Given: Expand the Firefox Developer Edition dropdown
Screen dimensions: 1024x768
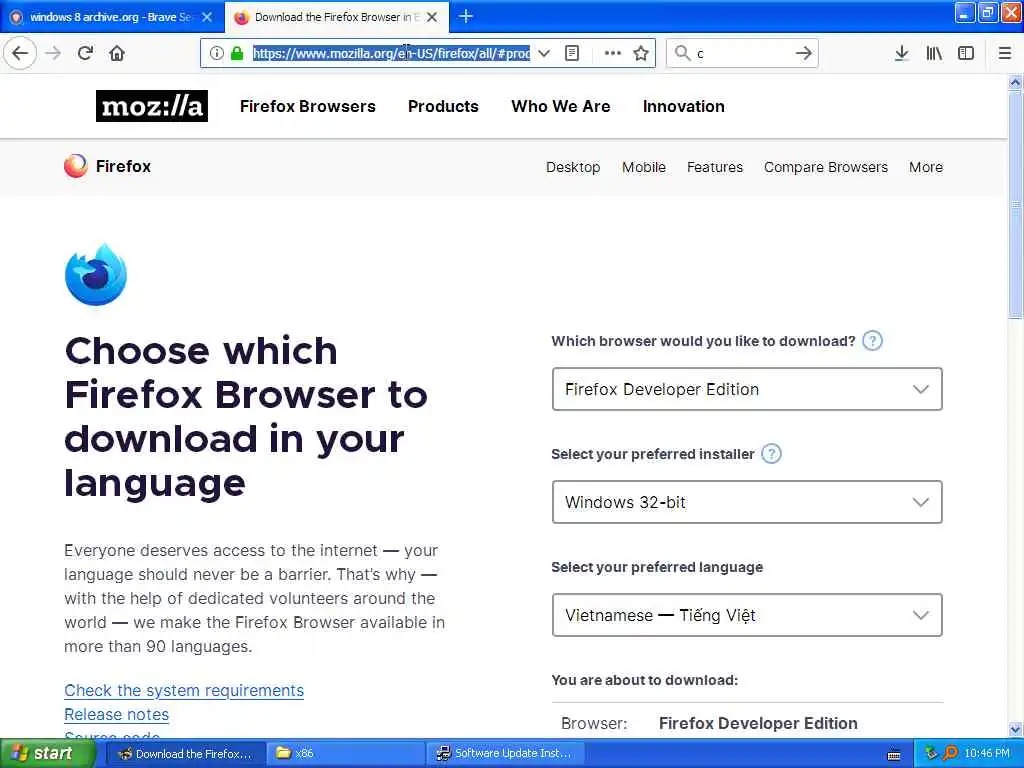Looking at the screenshot, I should pyautogui.click(x=746, y=389).
